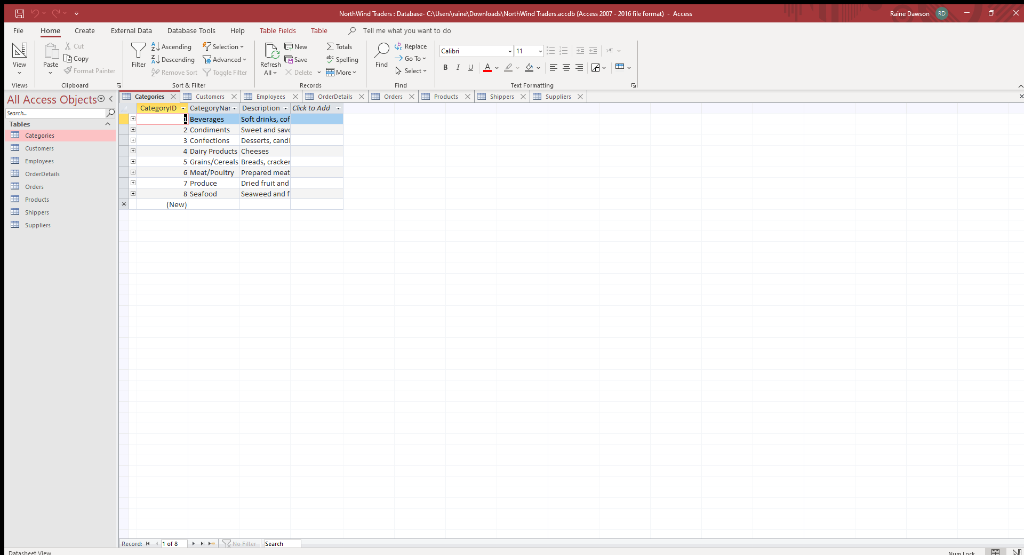The width and height of the screenshot is (1024, 555).
Task: Open the Go To dropdown
Action: point(411,59)
